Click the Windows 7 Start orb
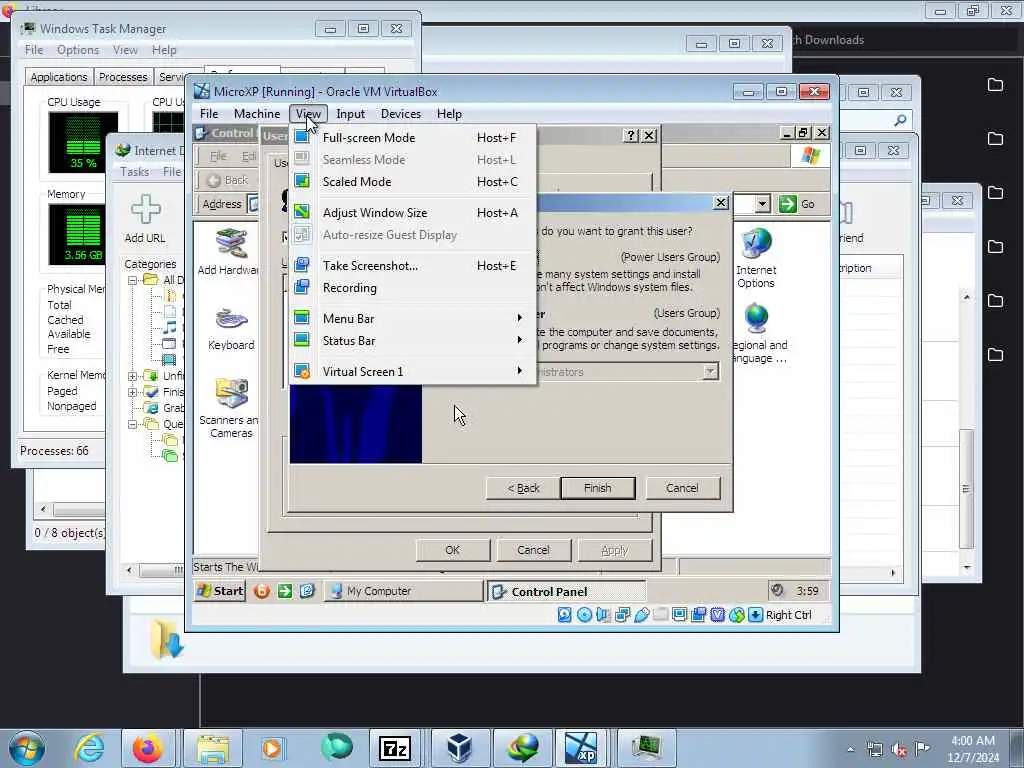 tap(26, 748)
